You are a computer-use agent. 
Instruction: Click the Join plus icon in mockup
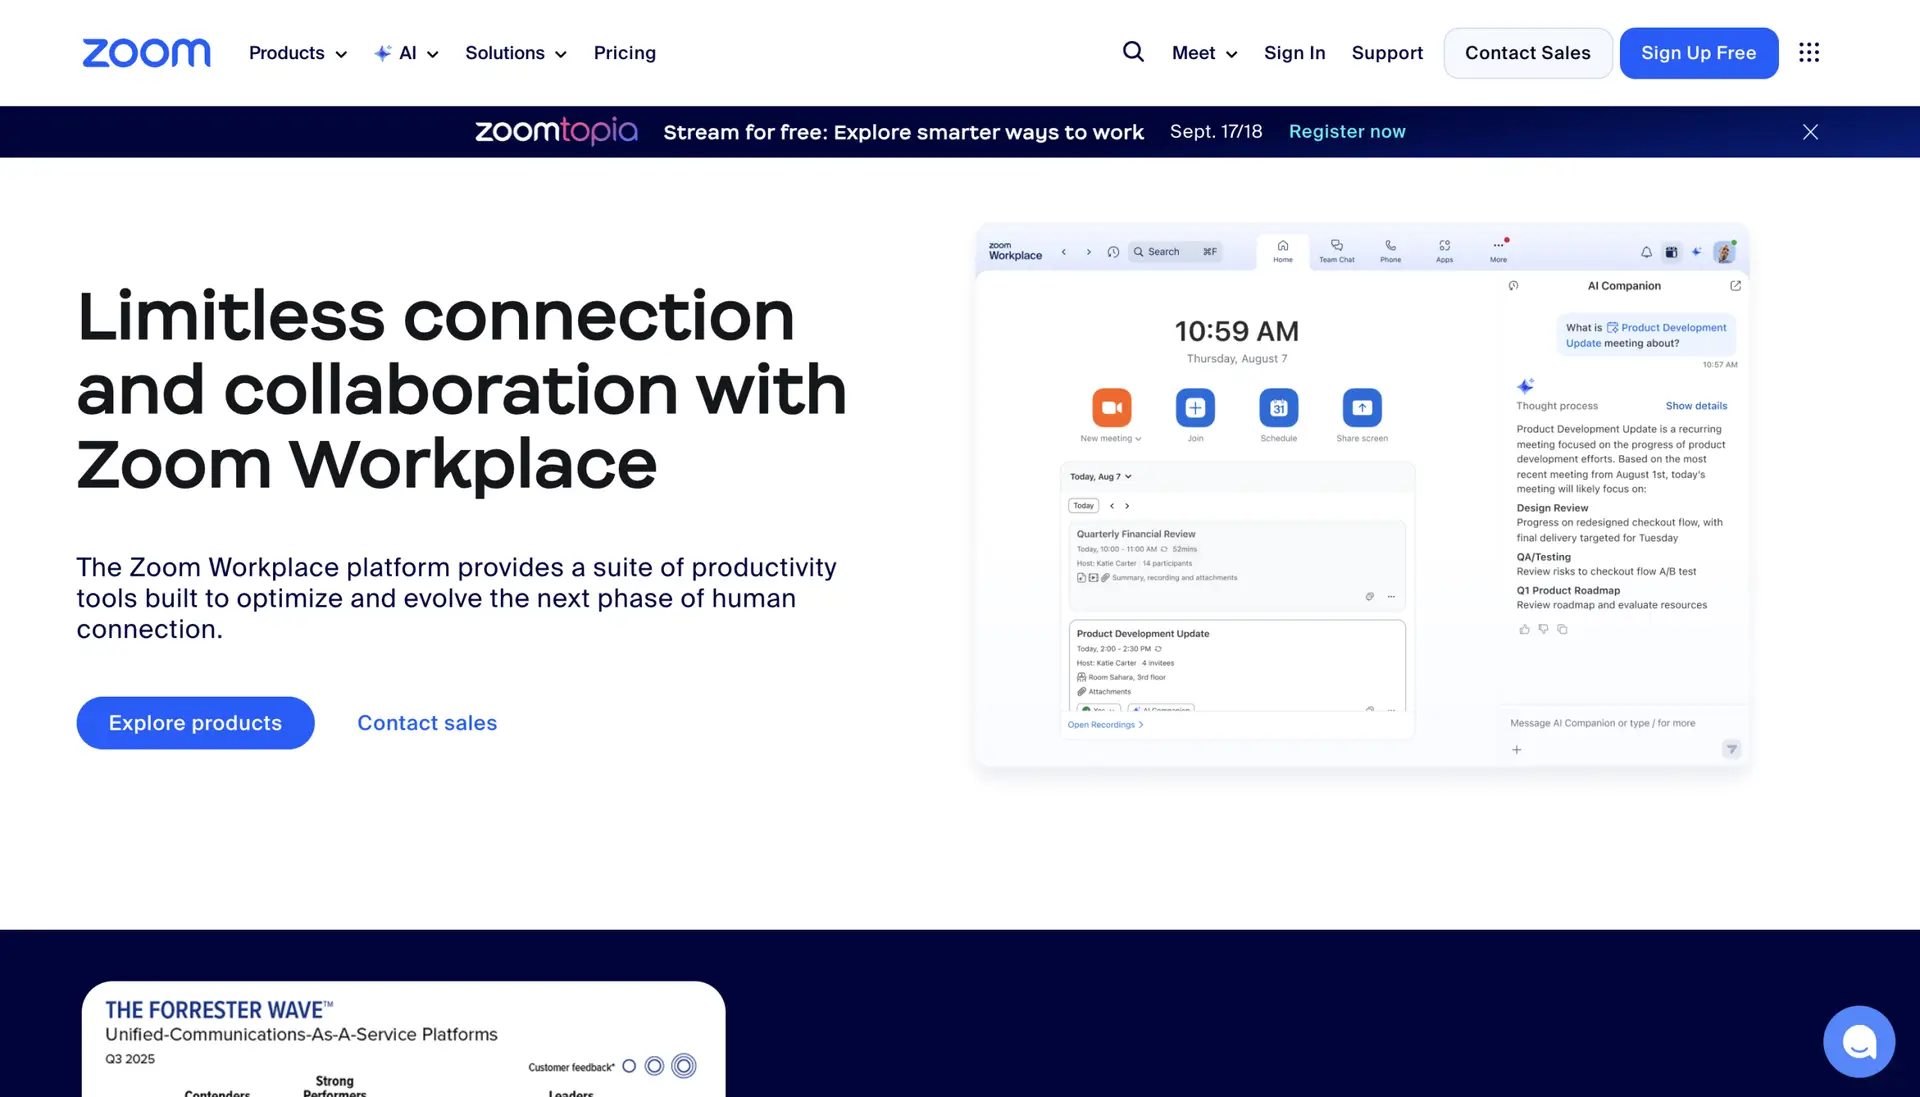pyautogui.click(x=1195, y=407)
